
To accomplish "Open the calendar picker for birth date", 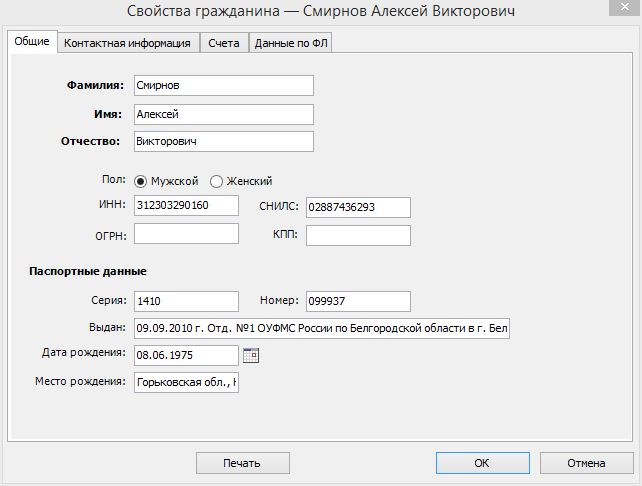I will pyautogui.click(x=251, y=355).
